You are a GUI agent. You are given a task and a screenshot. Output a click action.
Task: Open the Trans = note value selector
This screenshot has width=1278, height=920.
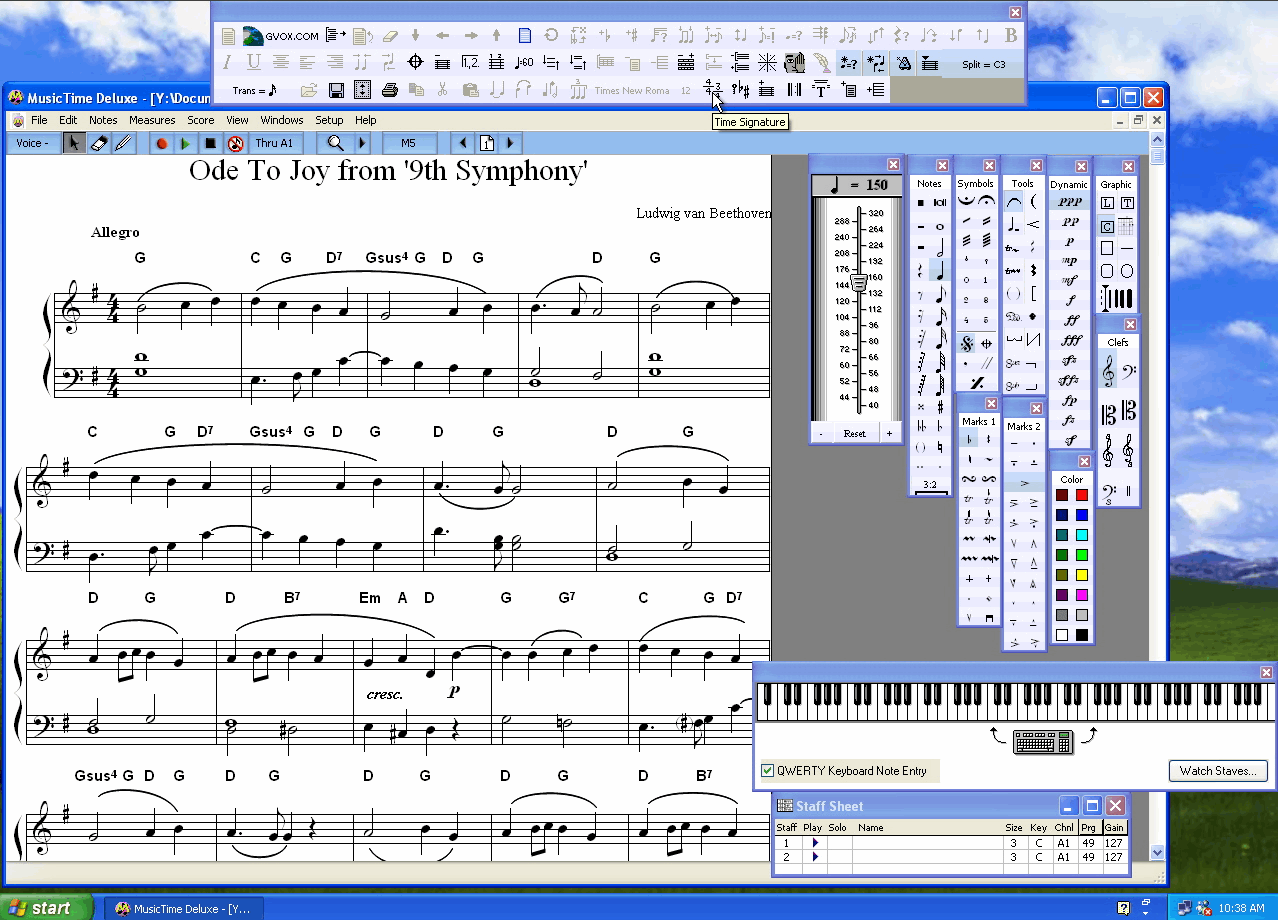coord(255,90)
